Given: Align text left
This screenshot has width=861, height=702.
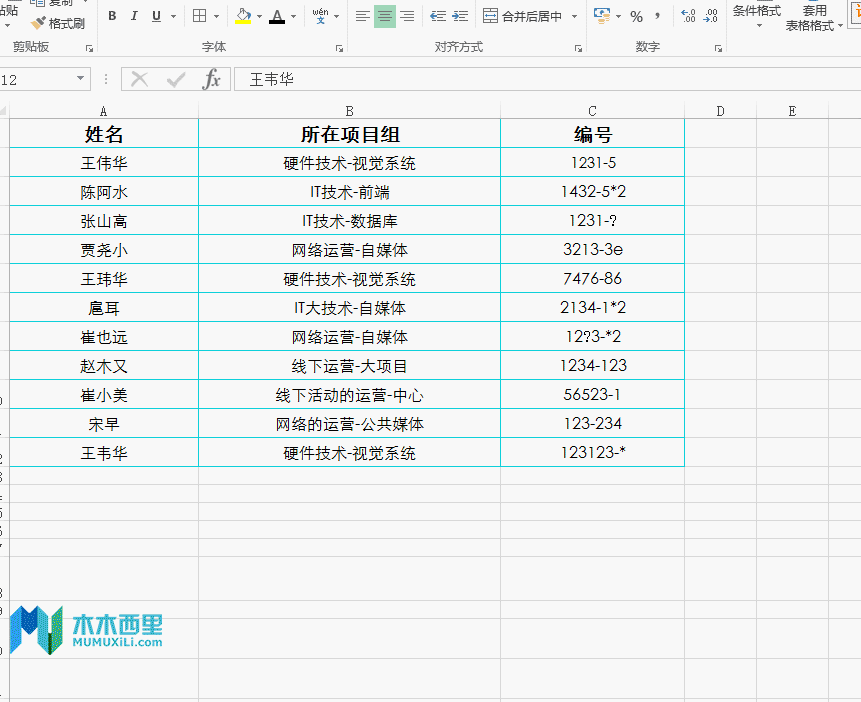Looking at the screenshot, I should coord(362,16).
